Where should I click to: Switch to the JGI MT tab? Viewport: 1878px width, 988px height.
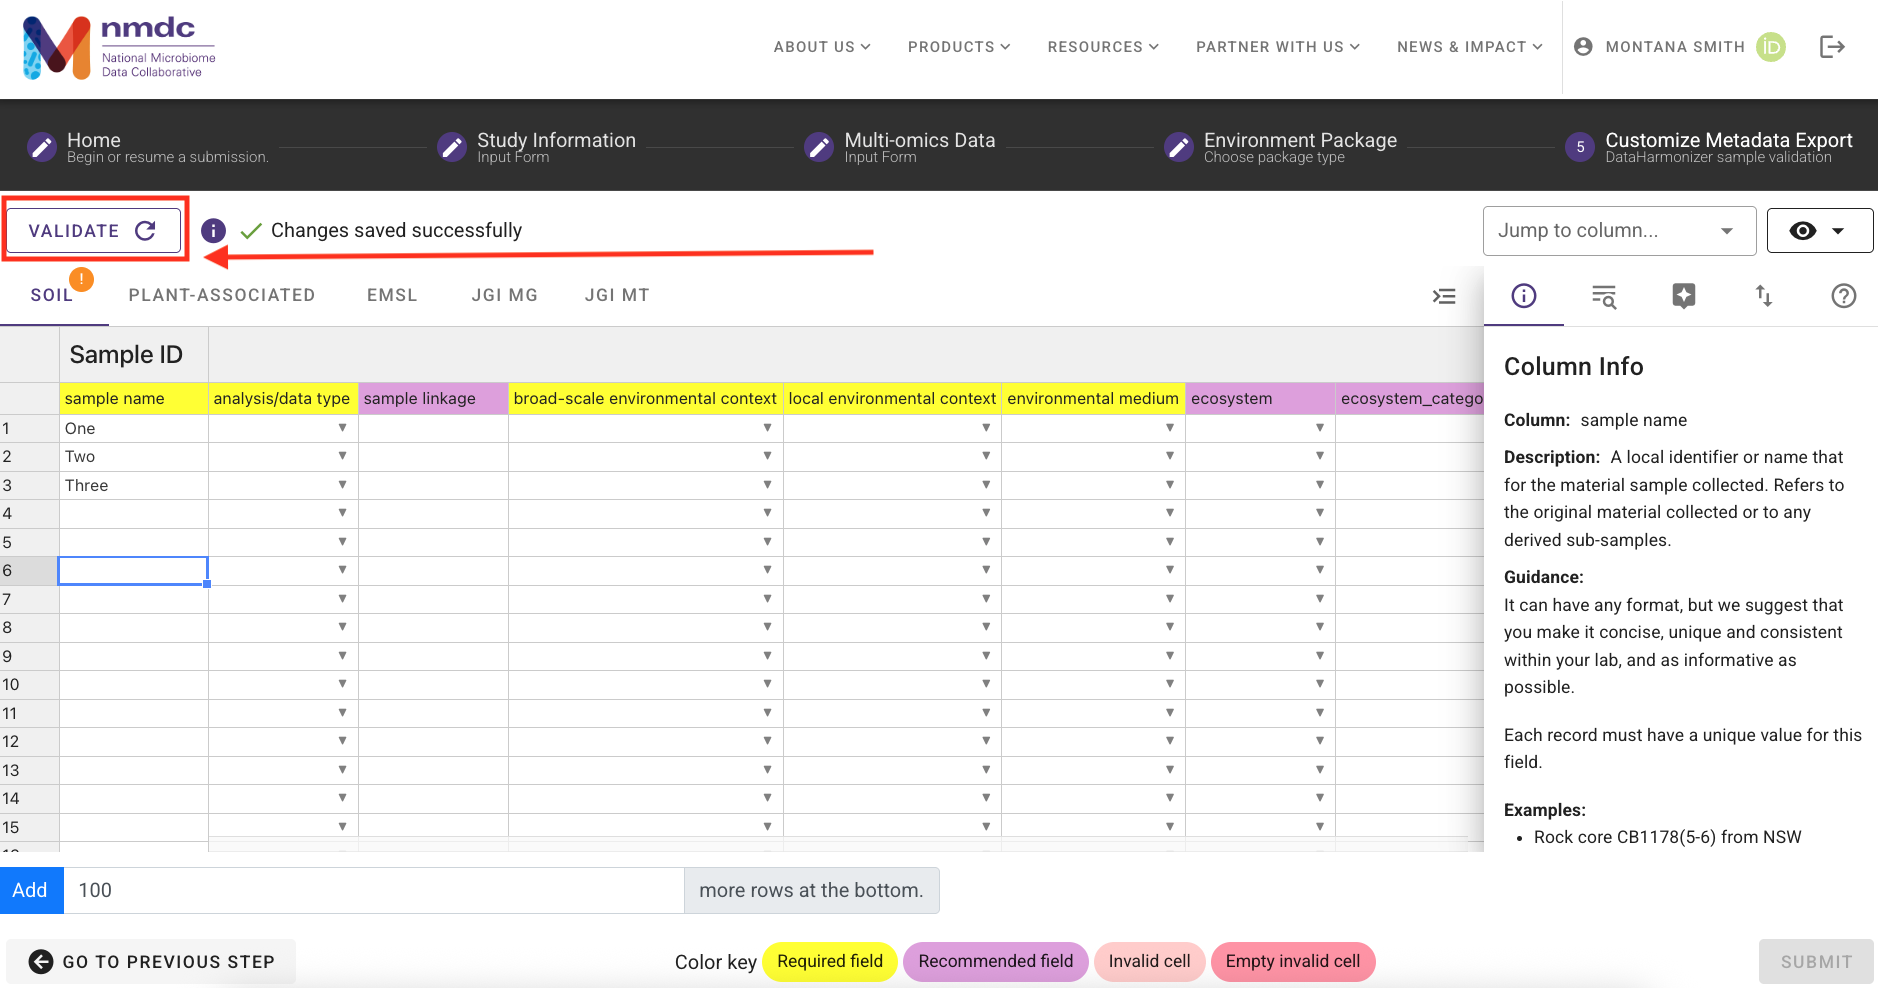[617, 296]
